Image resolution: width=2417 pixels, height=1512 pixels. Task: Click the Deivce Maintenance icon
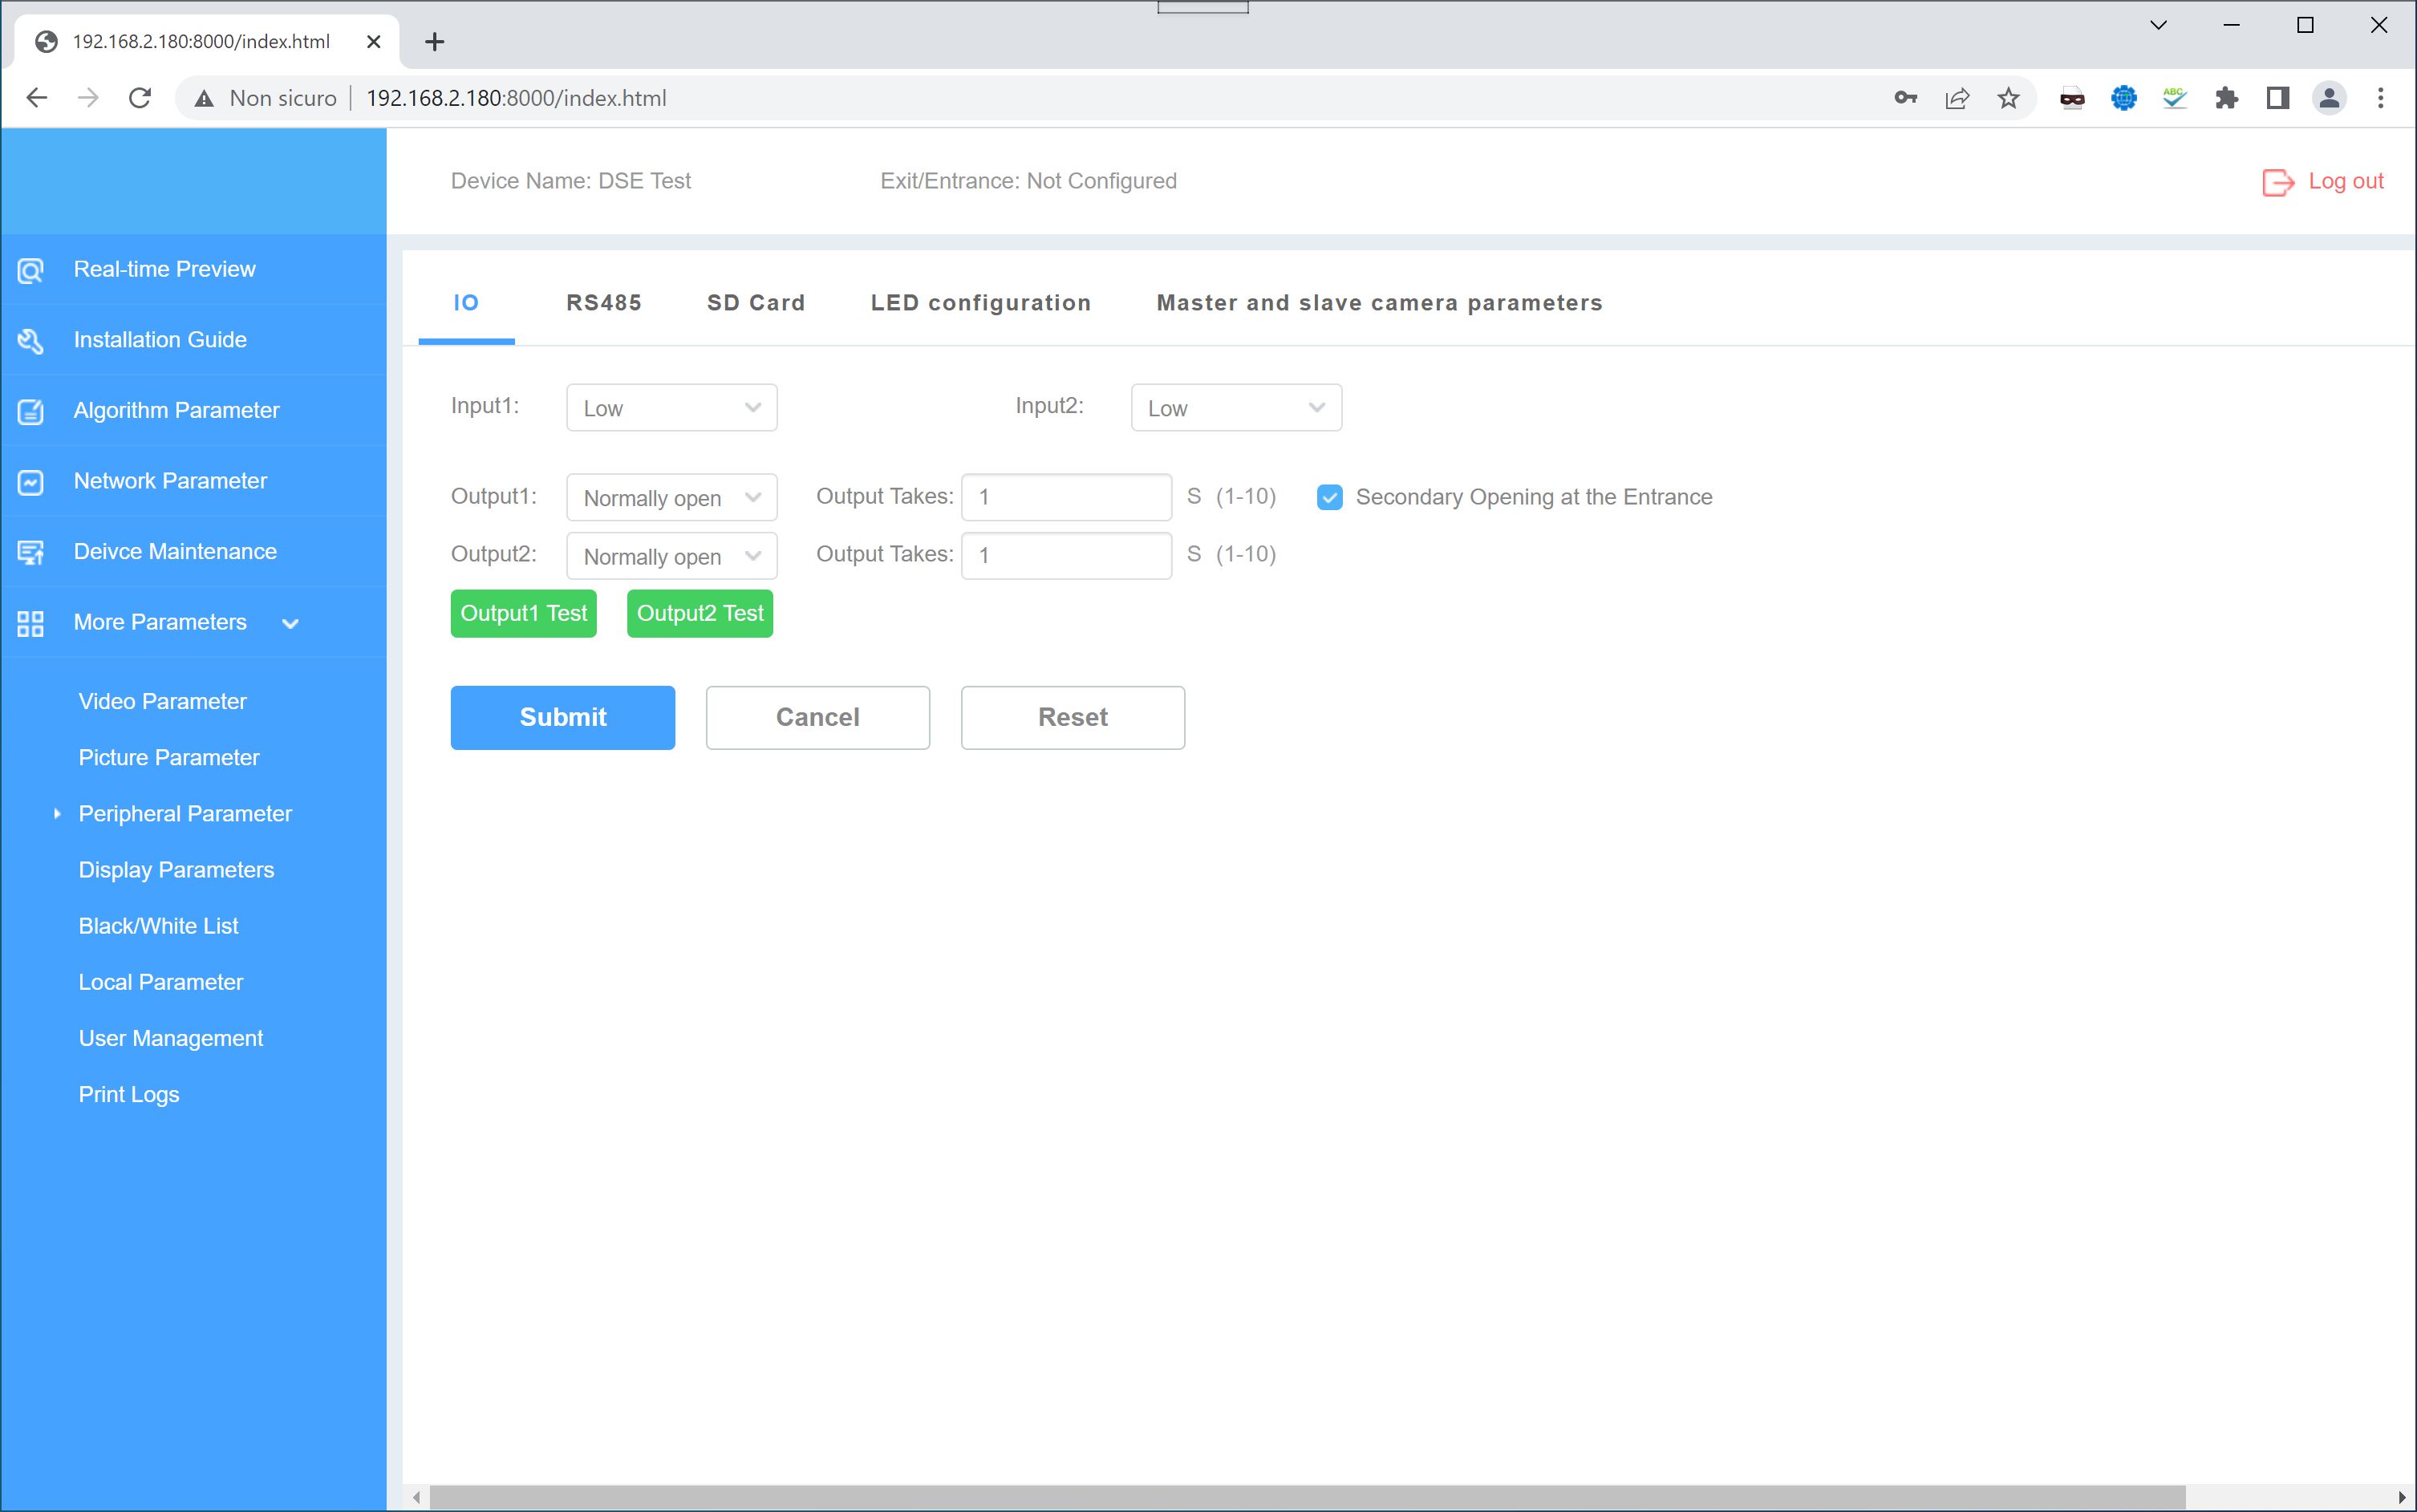[31, 552]
